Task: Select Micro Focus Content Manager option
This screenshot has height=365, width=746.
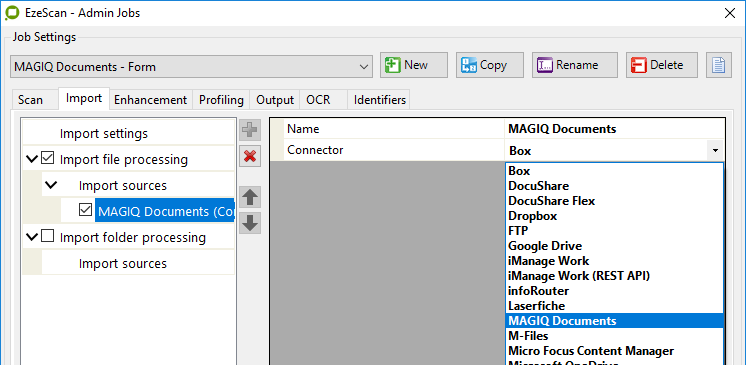Action: (x=614, y=351)
